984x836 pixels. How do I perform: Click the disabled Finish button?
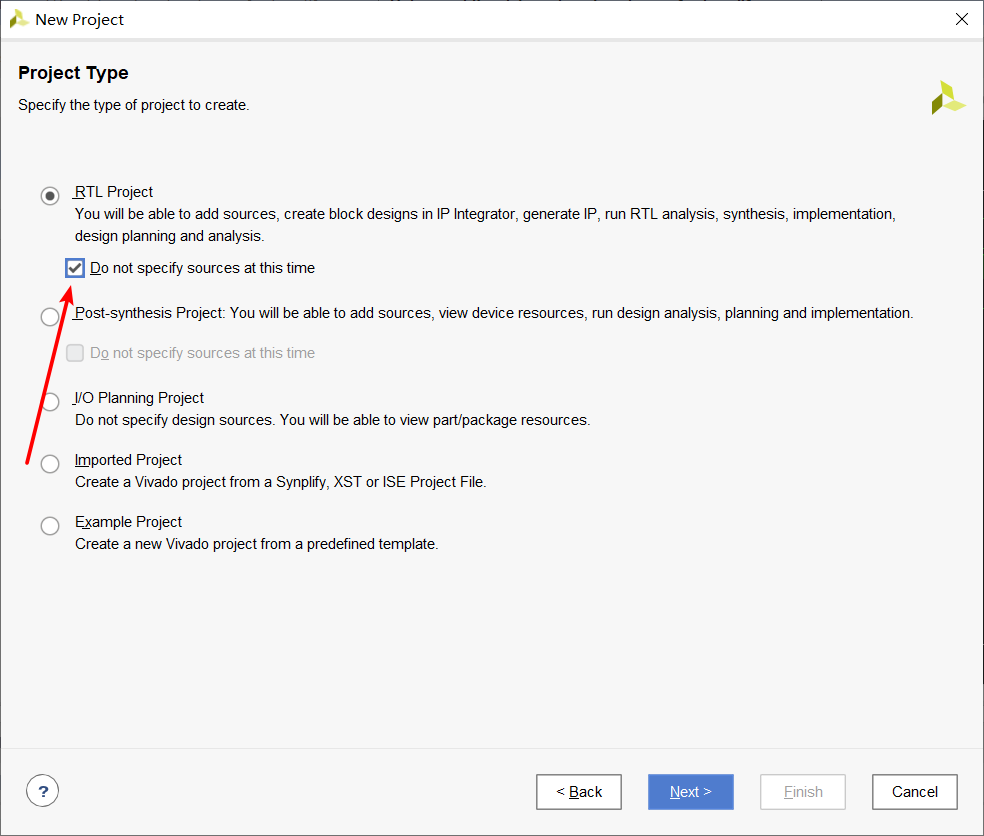(x=803, y=792)
